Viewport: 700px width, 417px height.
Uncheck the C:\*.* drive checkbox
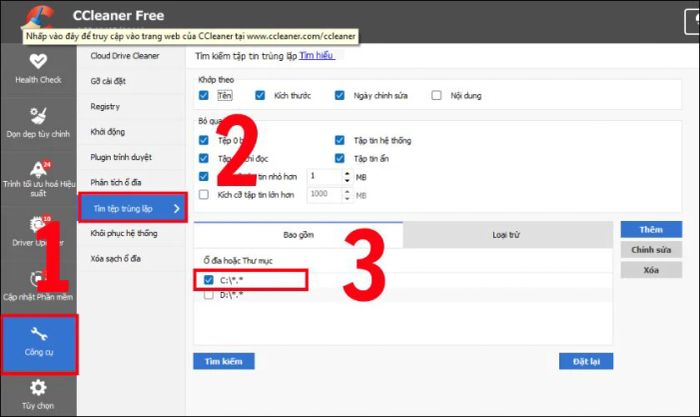tap(208, 280)
